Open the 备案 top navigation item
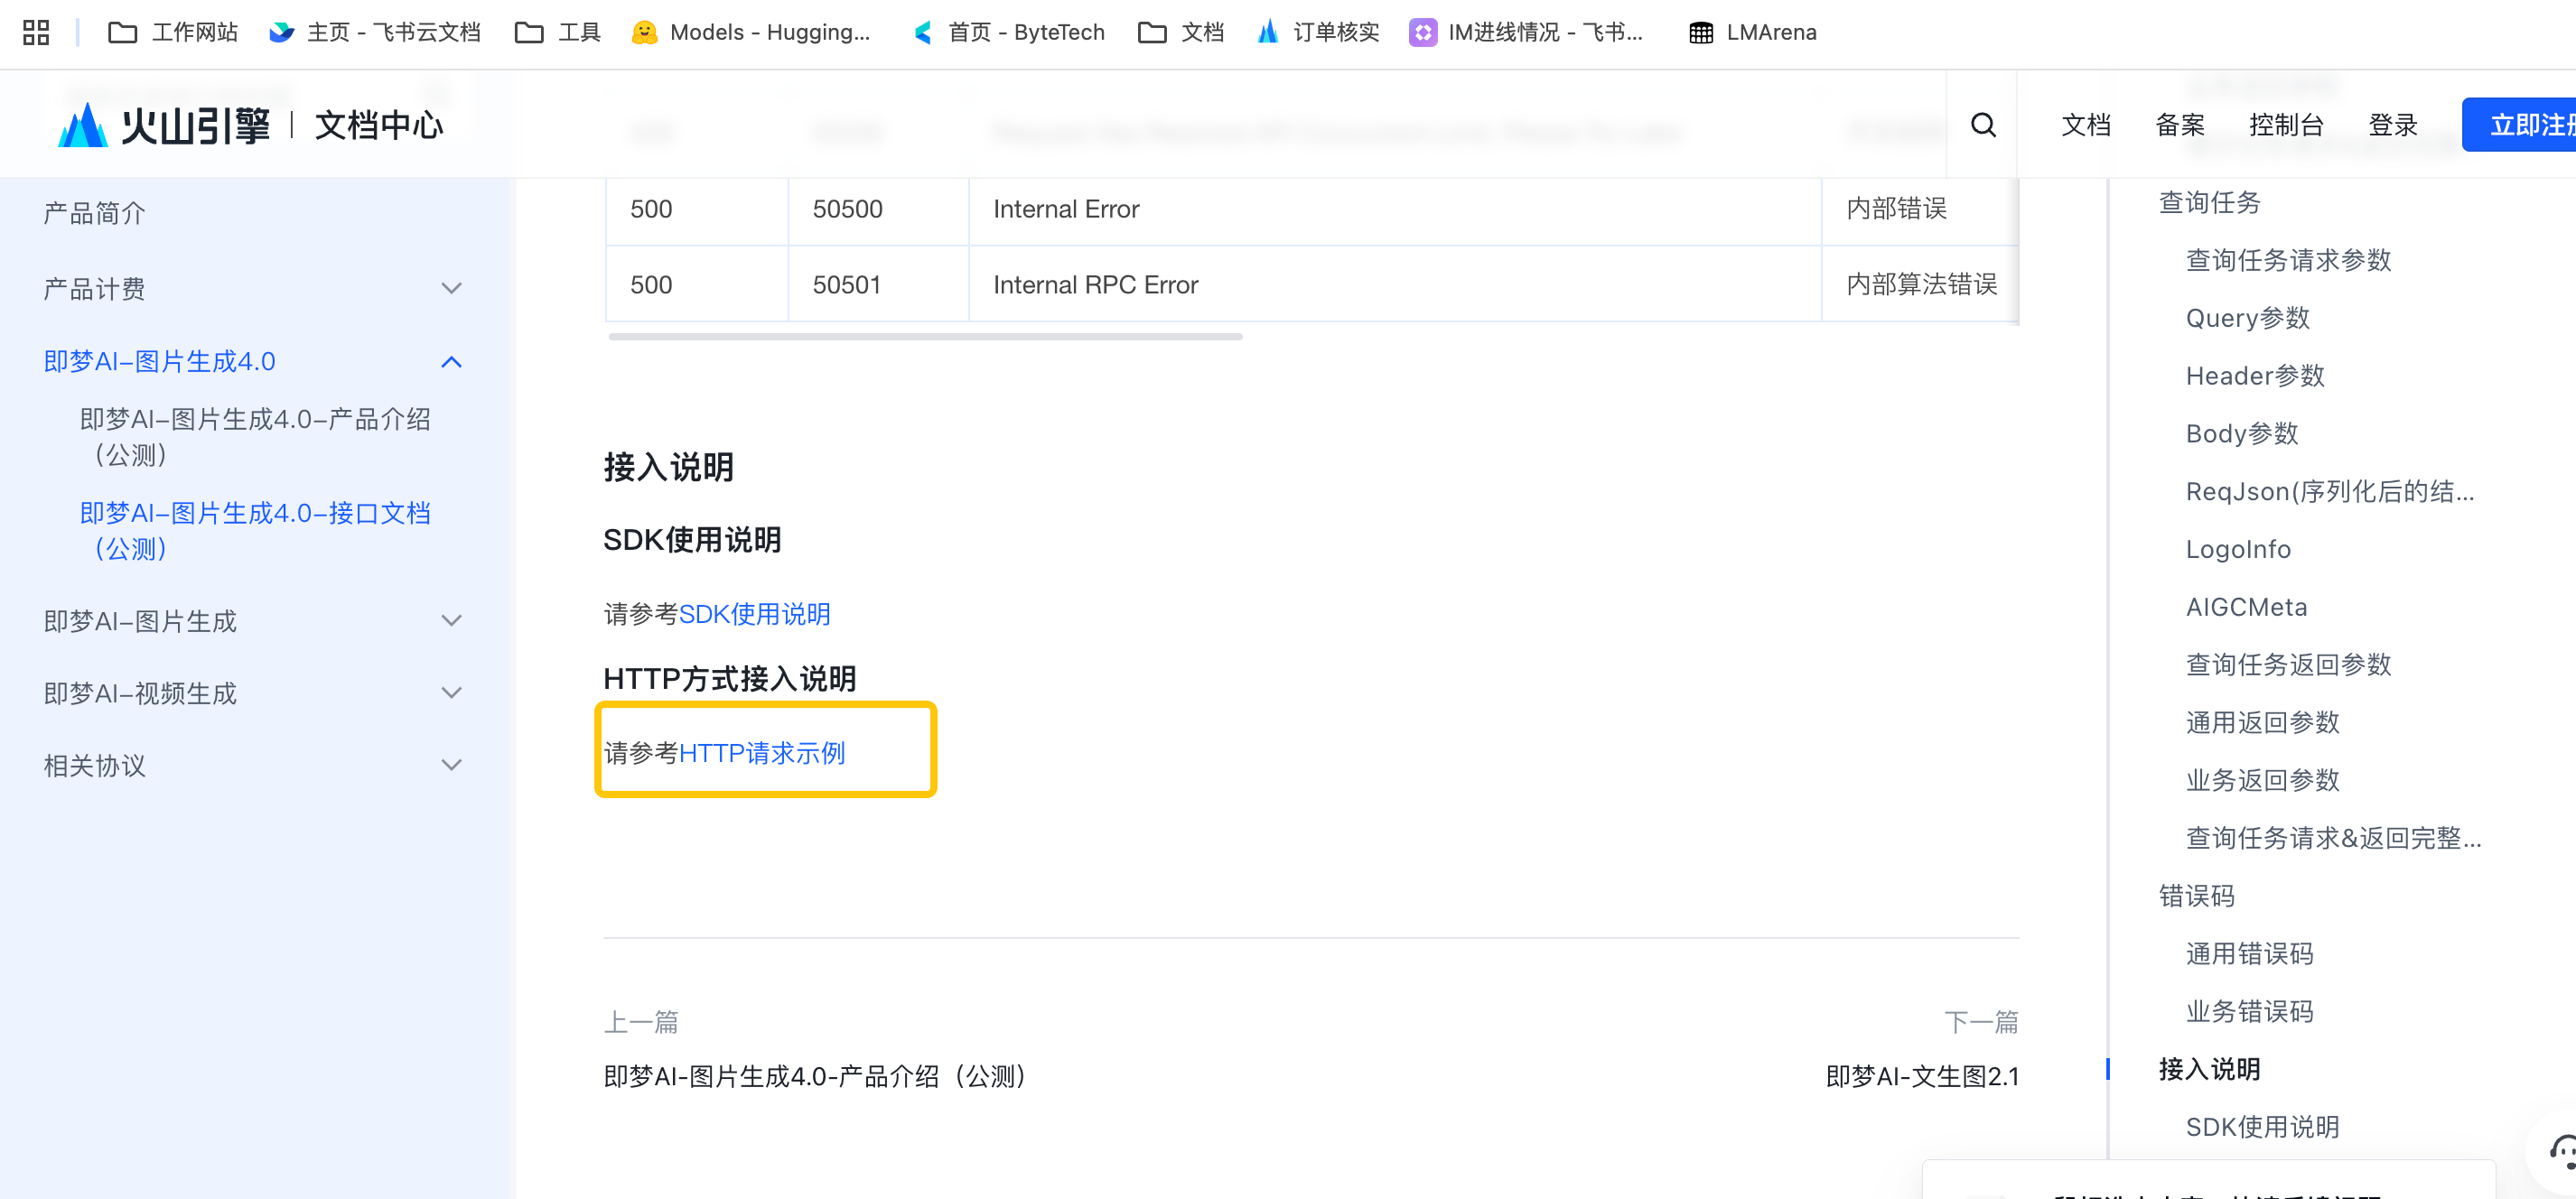 click(2179, 125)
